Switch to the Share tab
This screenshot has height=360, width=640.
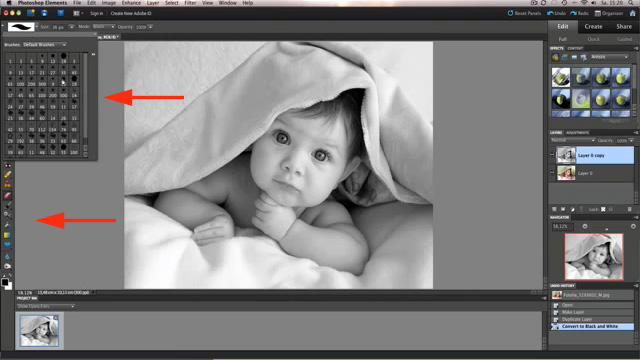click(x=624, y=27)
